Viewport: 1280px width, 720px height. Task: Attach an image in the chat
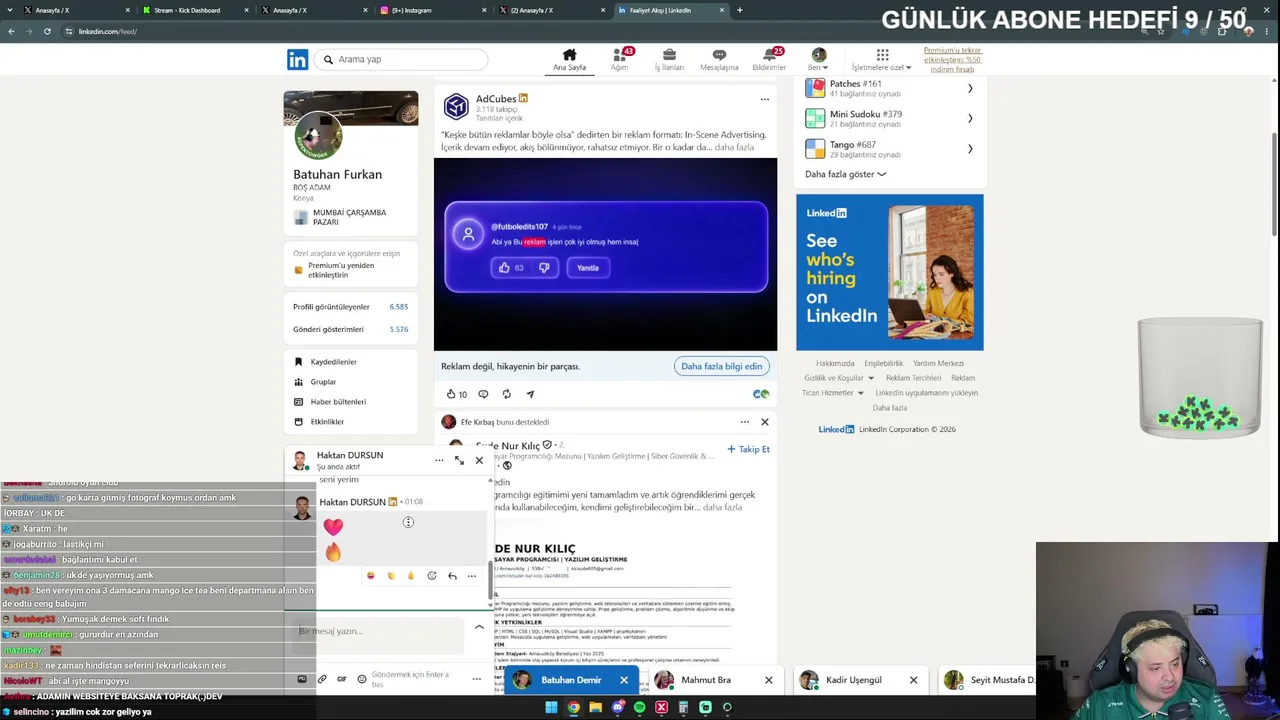(302, 679)
